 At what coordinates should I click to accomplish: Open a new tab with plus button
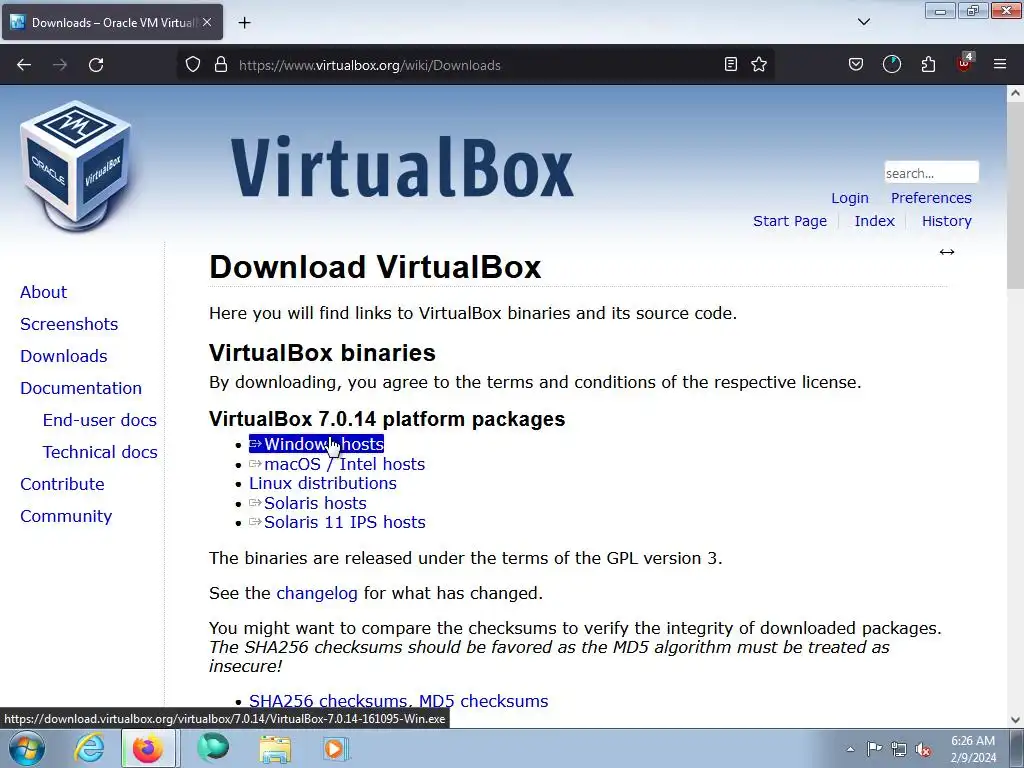click(244, 23)
